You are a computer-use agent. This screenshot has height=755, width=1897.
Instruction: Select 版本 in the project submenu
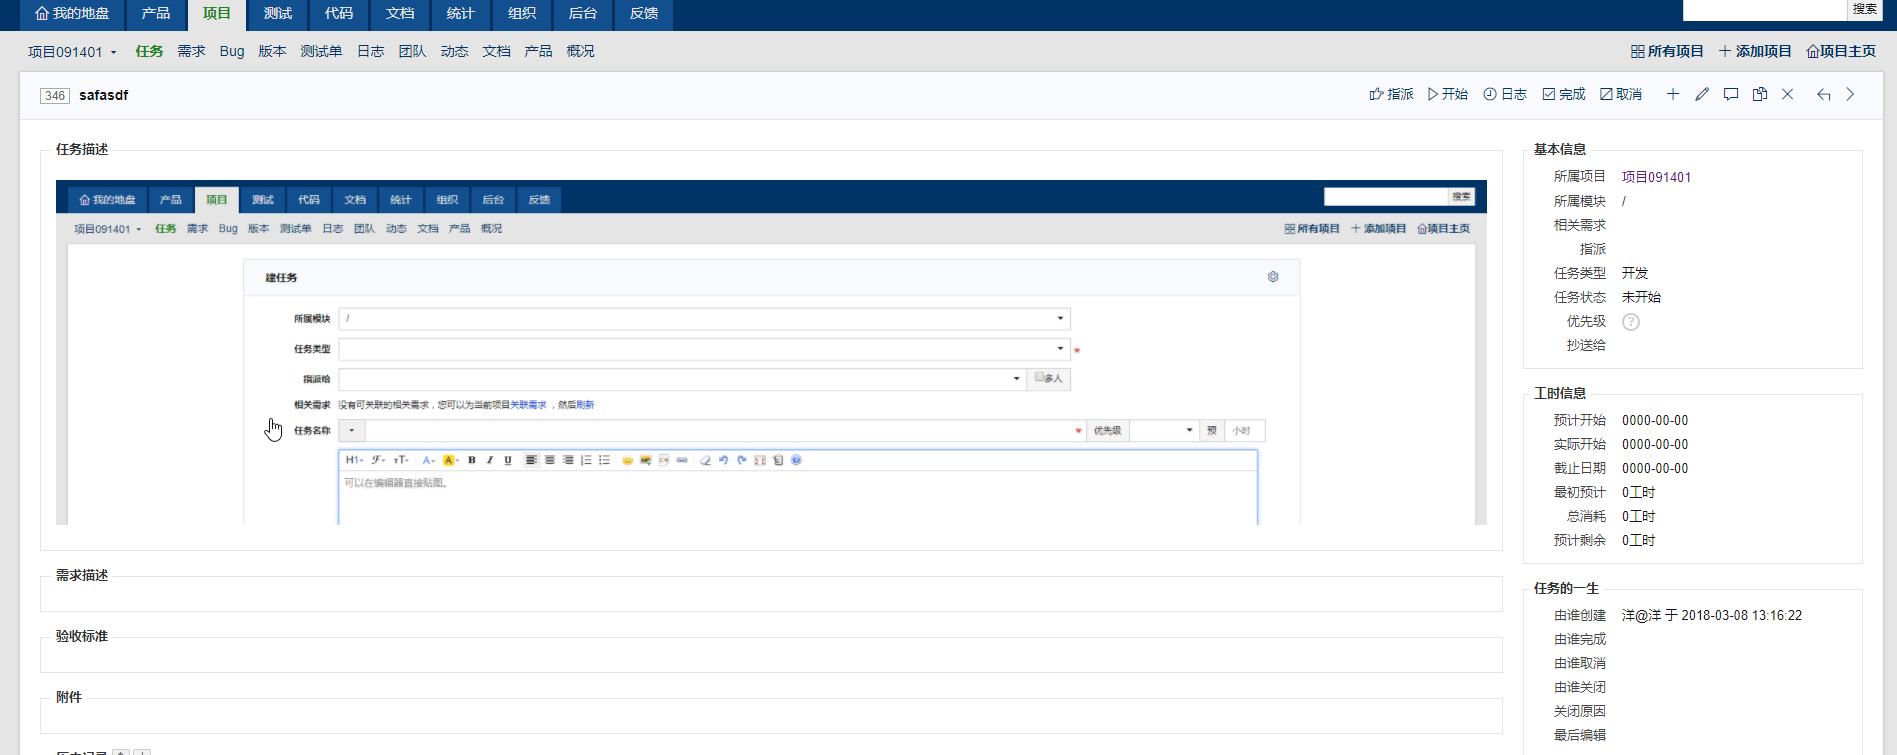click(272, 52)
